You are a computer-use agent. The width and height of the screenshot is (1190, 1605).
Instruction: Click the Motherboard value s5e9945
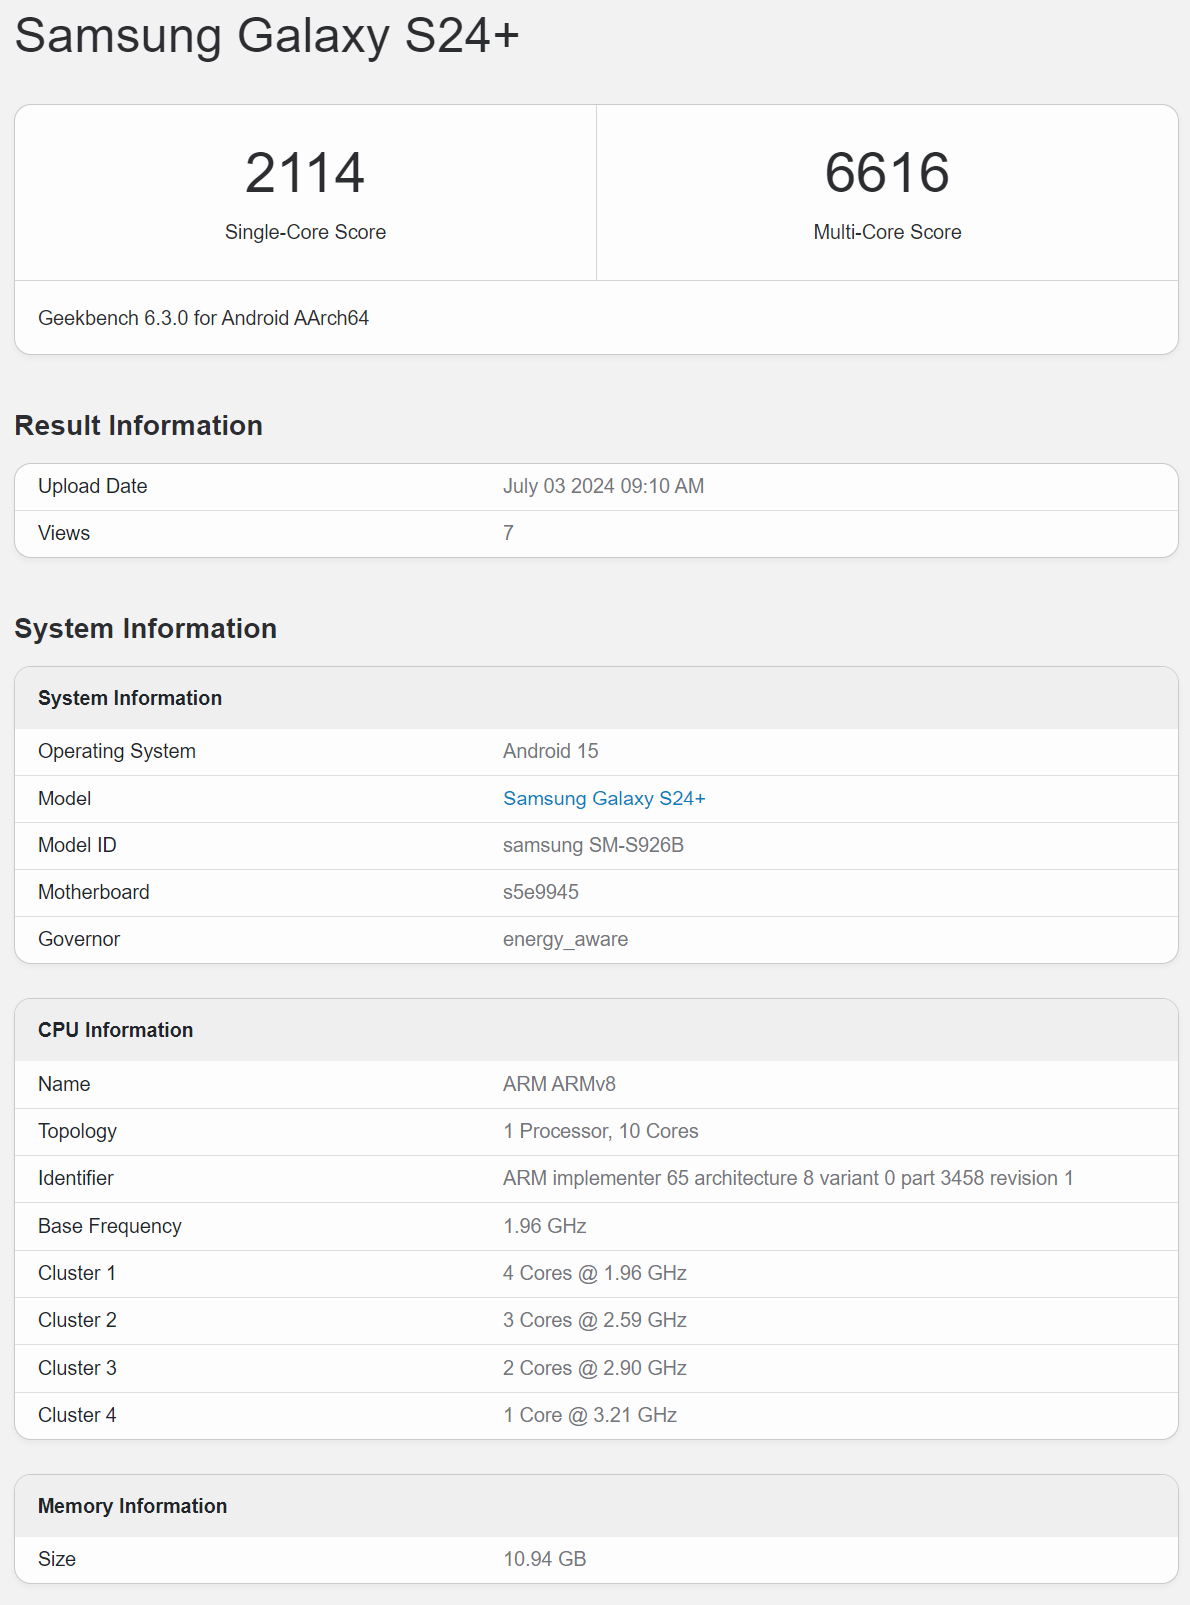coord(540,892)
